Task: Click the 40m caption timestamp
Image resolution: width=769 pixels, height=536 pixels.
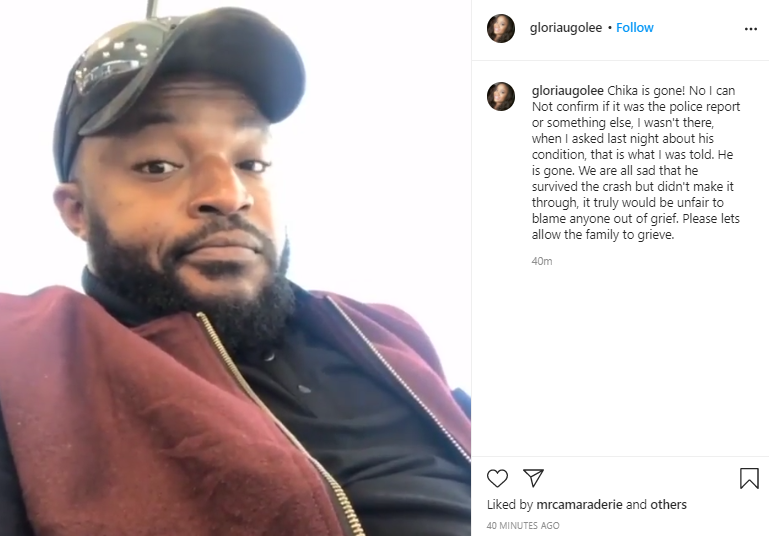Action: tap(541, 261)
